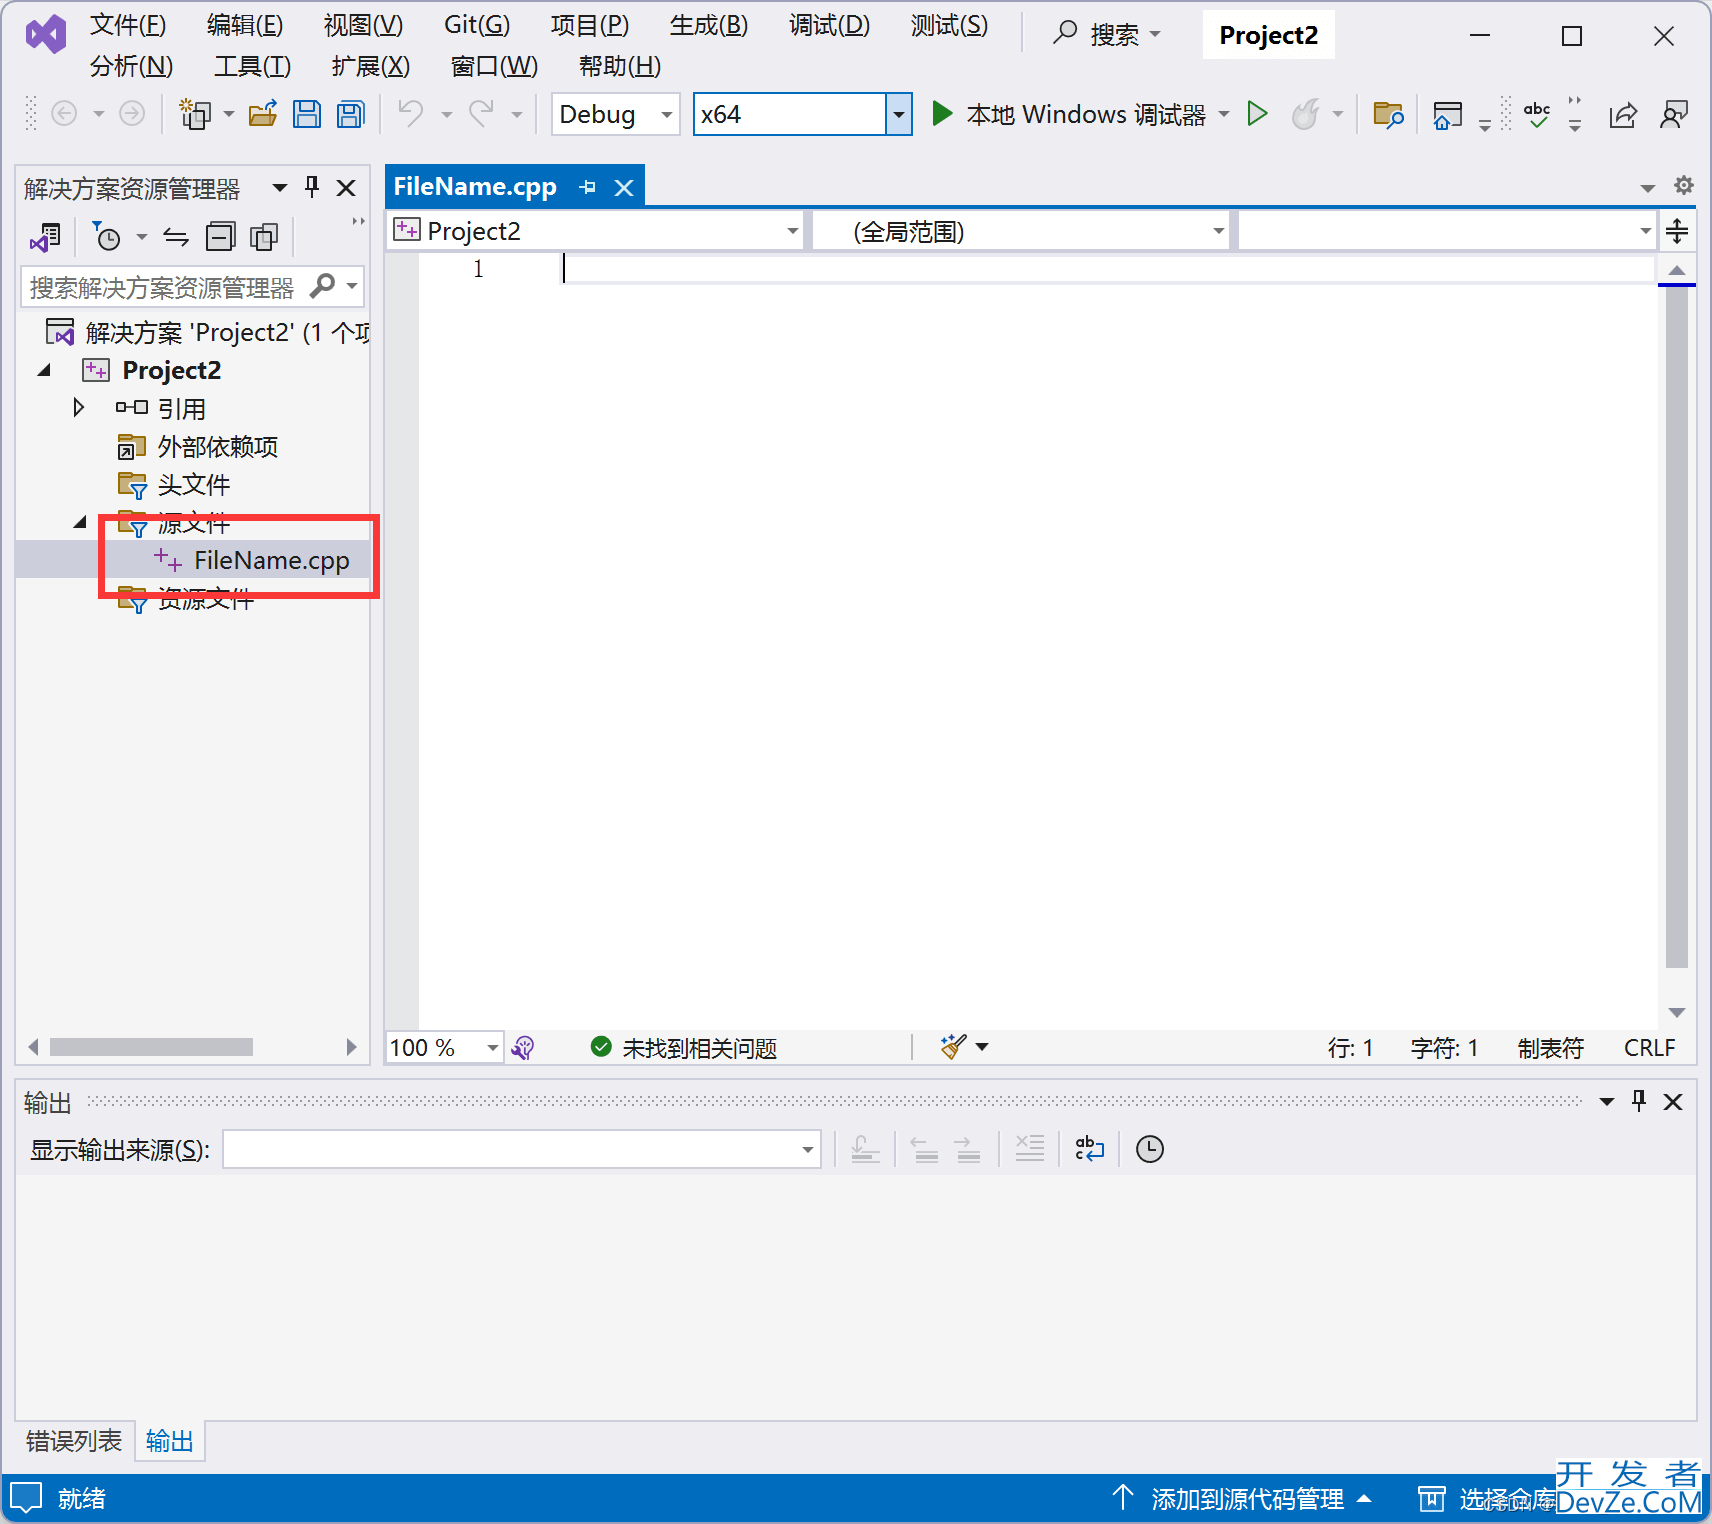Viewport: 1712px width, 1524px height.
Task: Click the Open File folder icon
Action: point(263,114)
